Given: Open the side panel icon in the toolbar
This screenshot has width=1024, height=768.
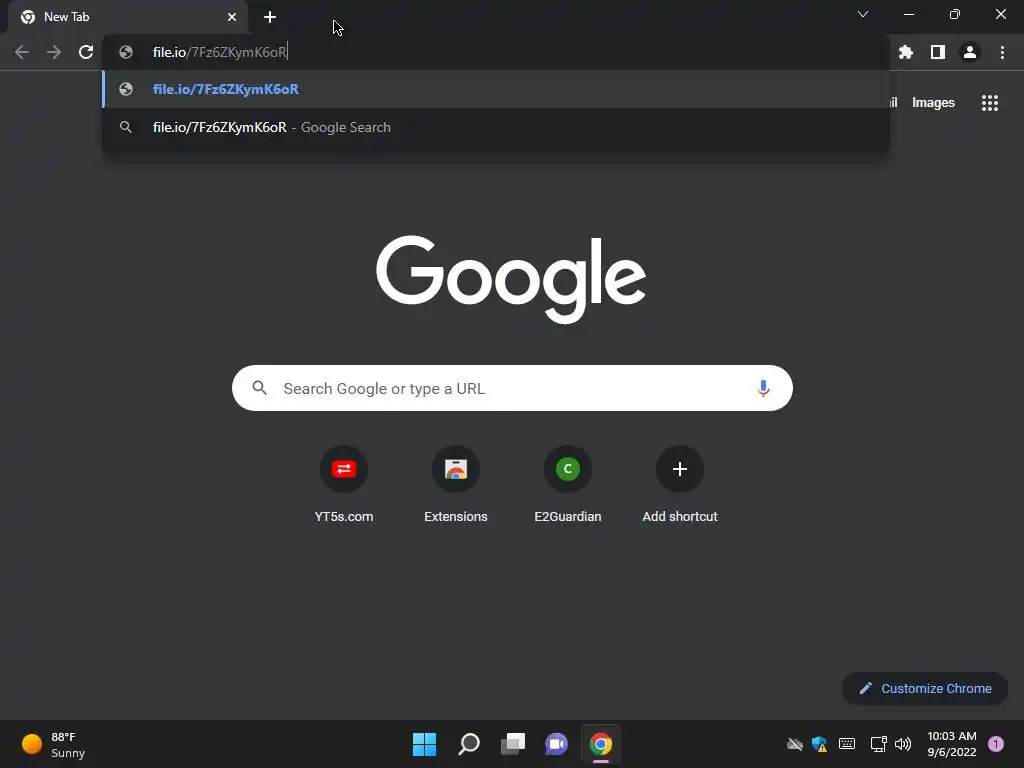Looking at the screenshot, I should pos(938,52).
